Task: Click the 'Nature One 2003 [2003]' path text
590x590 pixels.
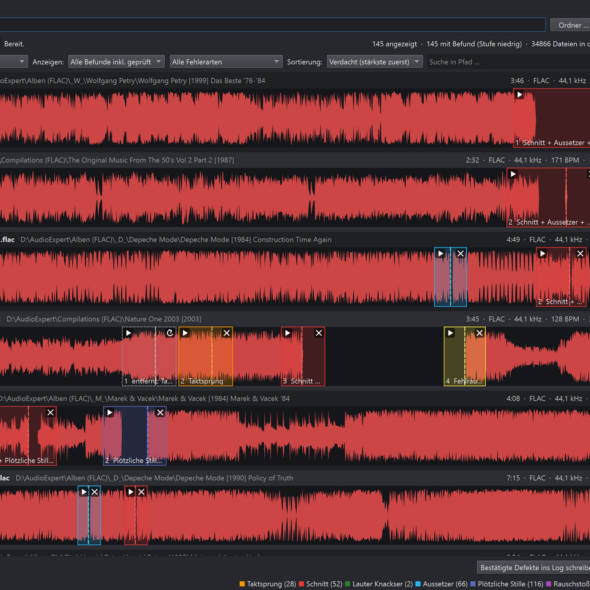Action: click(x=103, y=319)
